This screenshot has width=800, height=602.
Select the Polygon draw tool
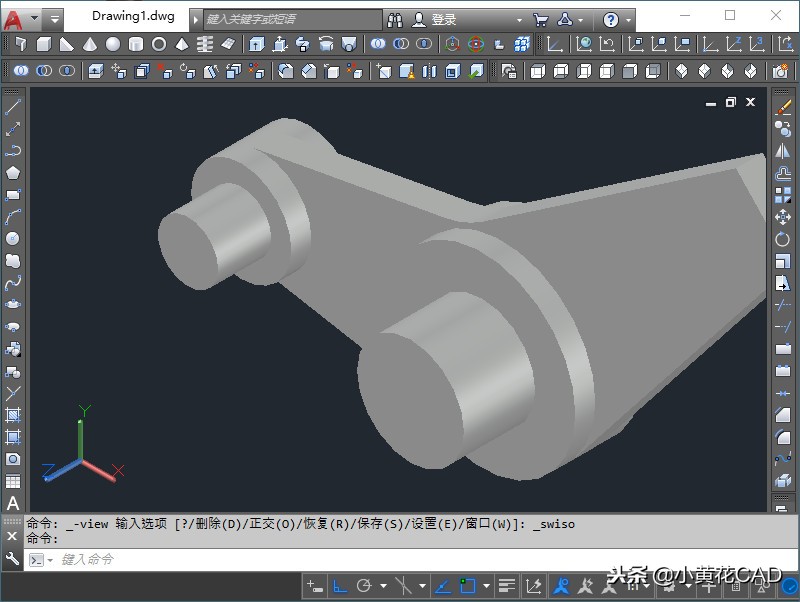[13, 173]
